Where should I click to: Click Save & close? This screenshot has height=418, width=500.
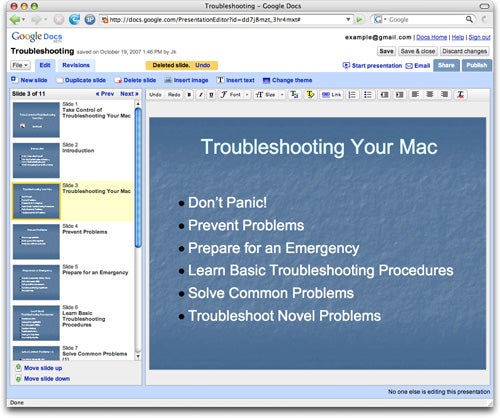(x=418, y=51)
